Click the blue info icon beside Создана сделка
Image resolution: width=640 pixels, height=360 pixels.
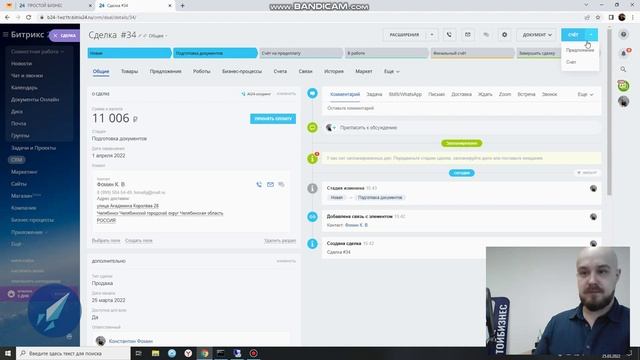[x=312, y=244]
